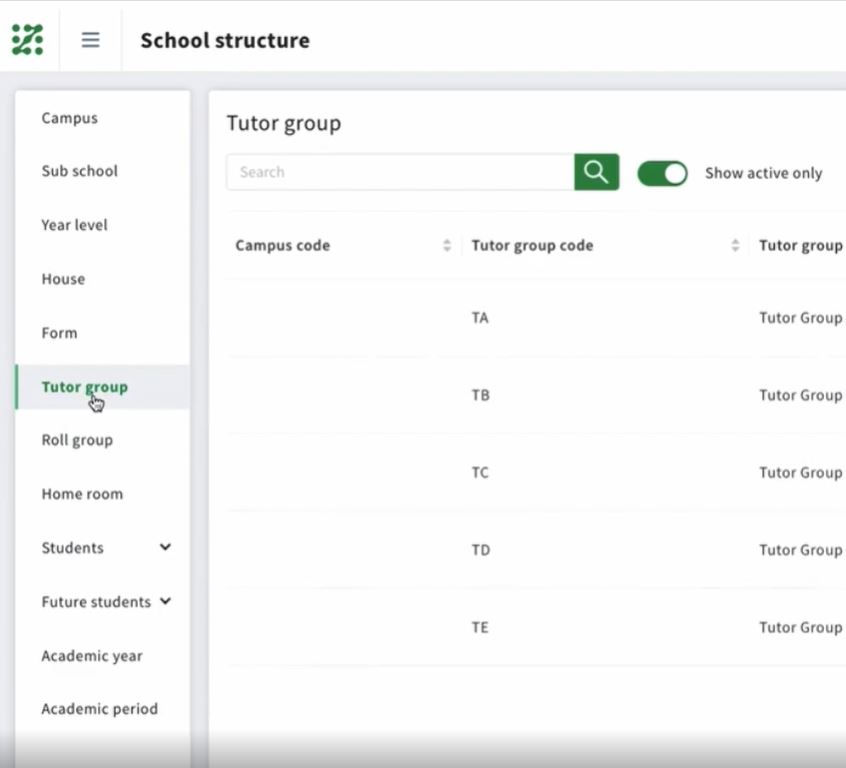This screenshot has height=768, width=846.
Task: Select Roll group menu item
Action: pos(77,440)
